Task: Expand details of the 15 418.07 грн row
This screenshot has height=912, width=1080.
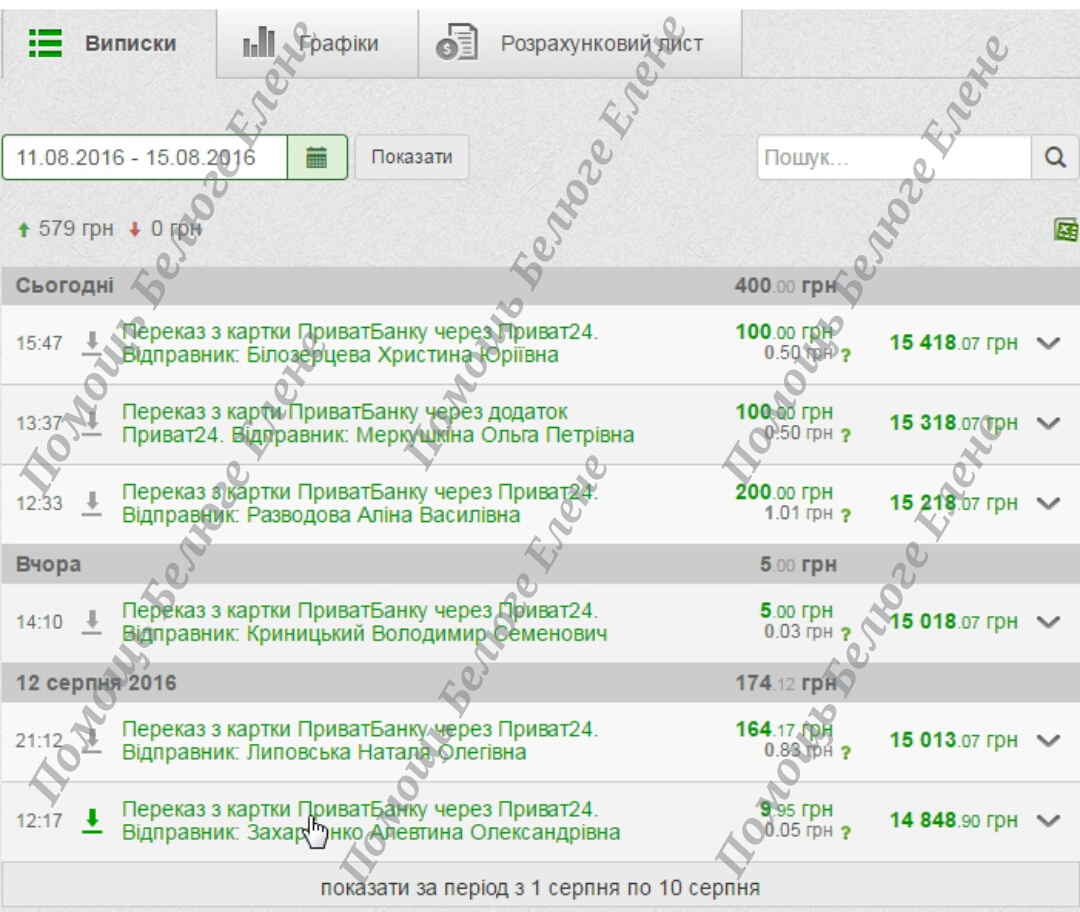Action: (x=1048, y=343)
